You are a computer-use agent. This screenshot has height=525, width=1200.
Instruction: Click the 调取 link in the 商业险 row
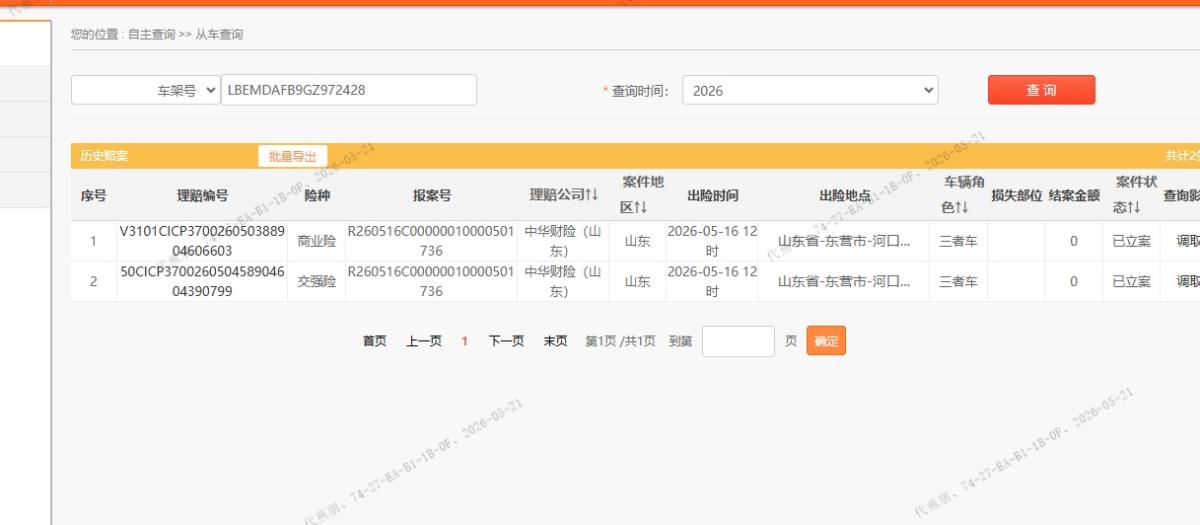[1188, 241]
